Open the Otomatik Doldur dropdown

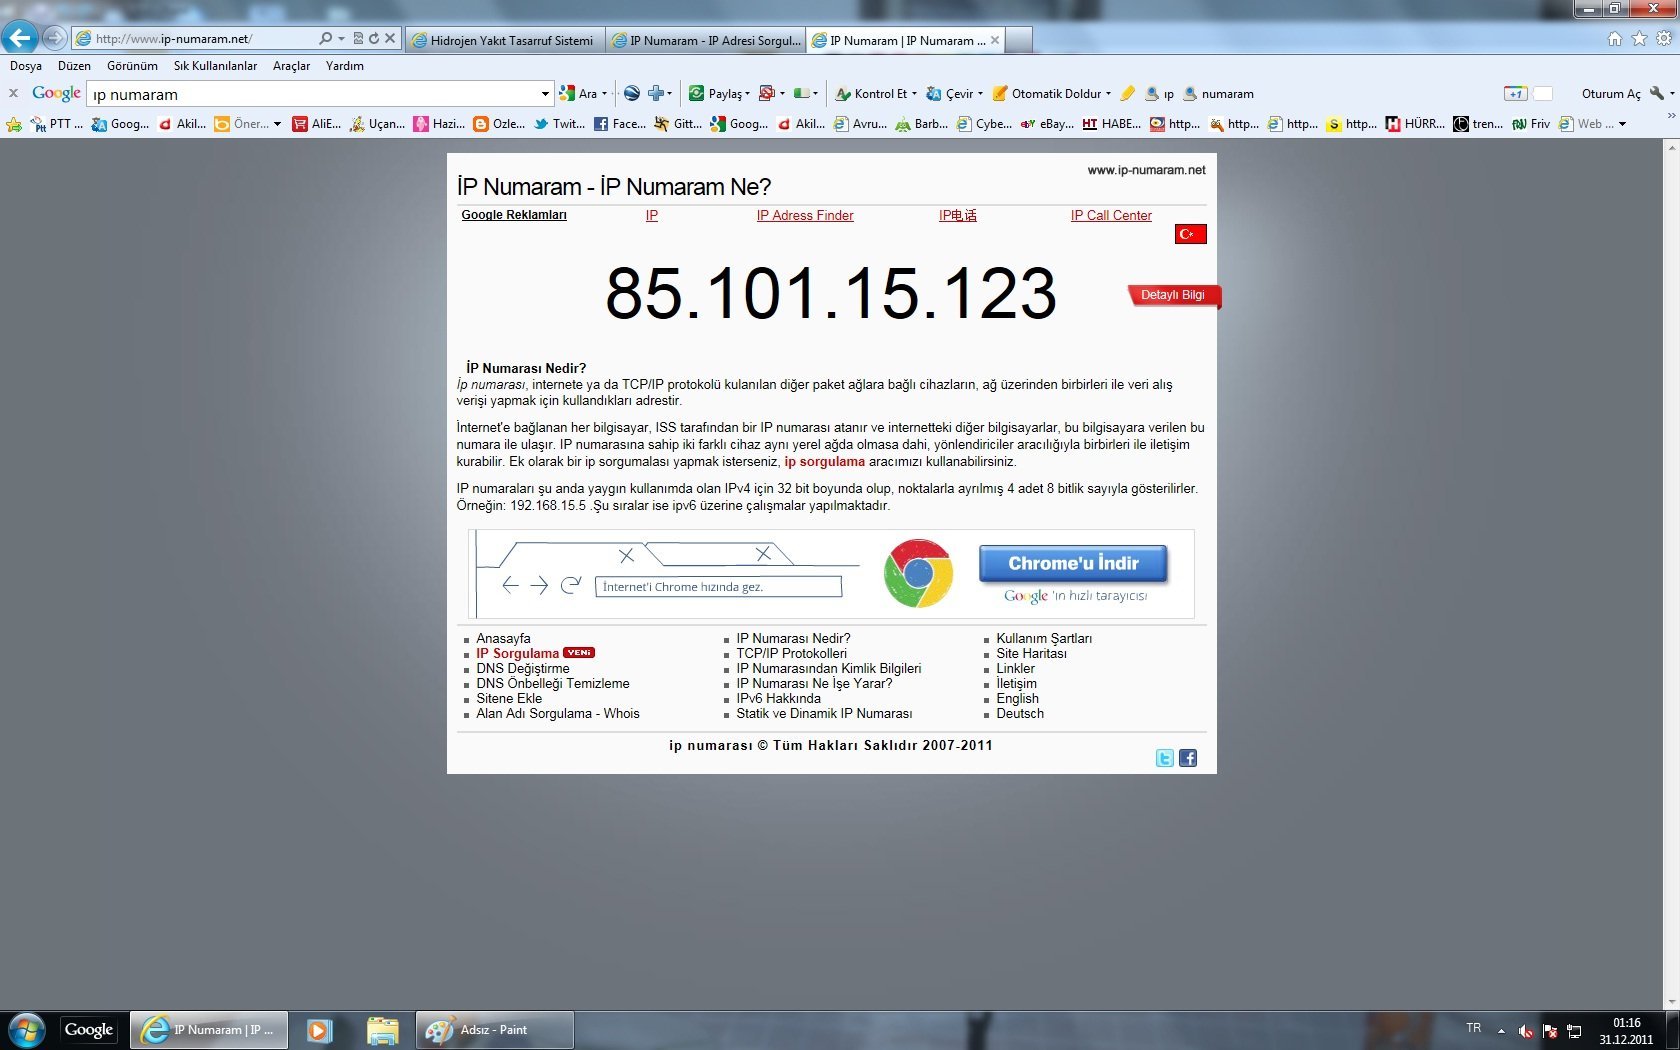click(x=1108, y=94)
